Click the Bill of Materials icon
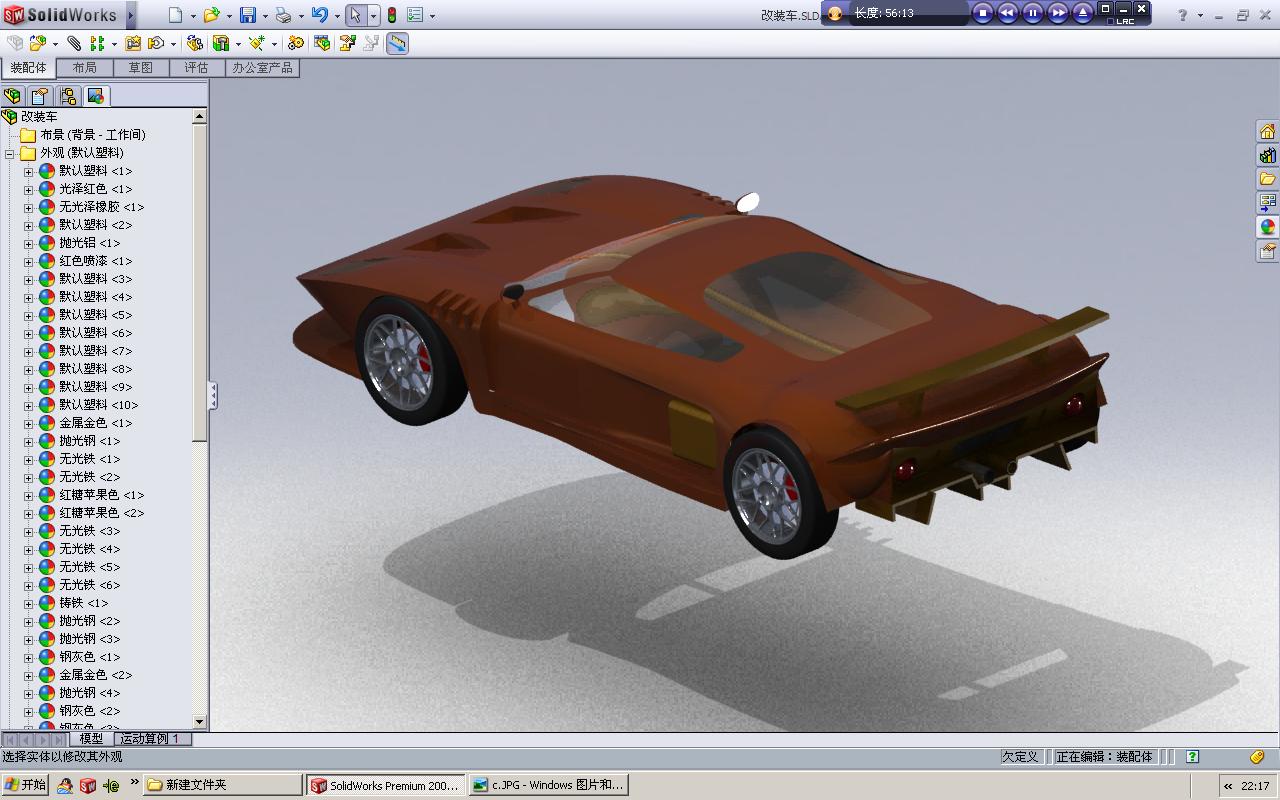Viewport: 1280px width, 800px height. point(321,43)
